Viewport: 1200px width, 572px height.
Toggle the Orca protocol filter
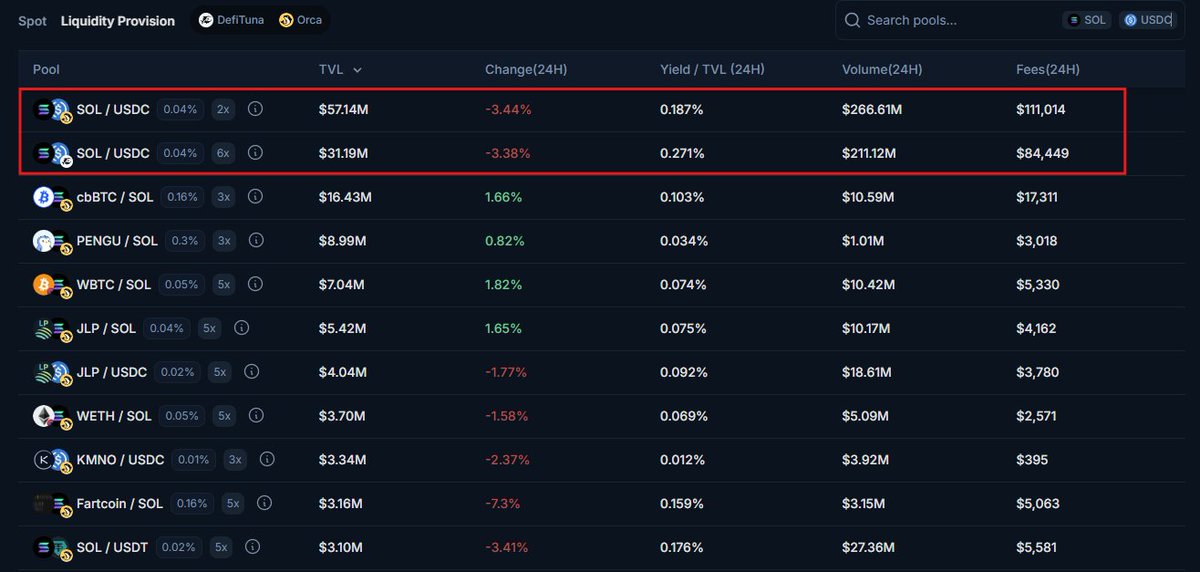300,20
